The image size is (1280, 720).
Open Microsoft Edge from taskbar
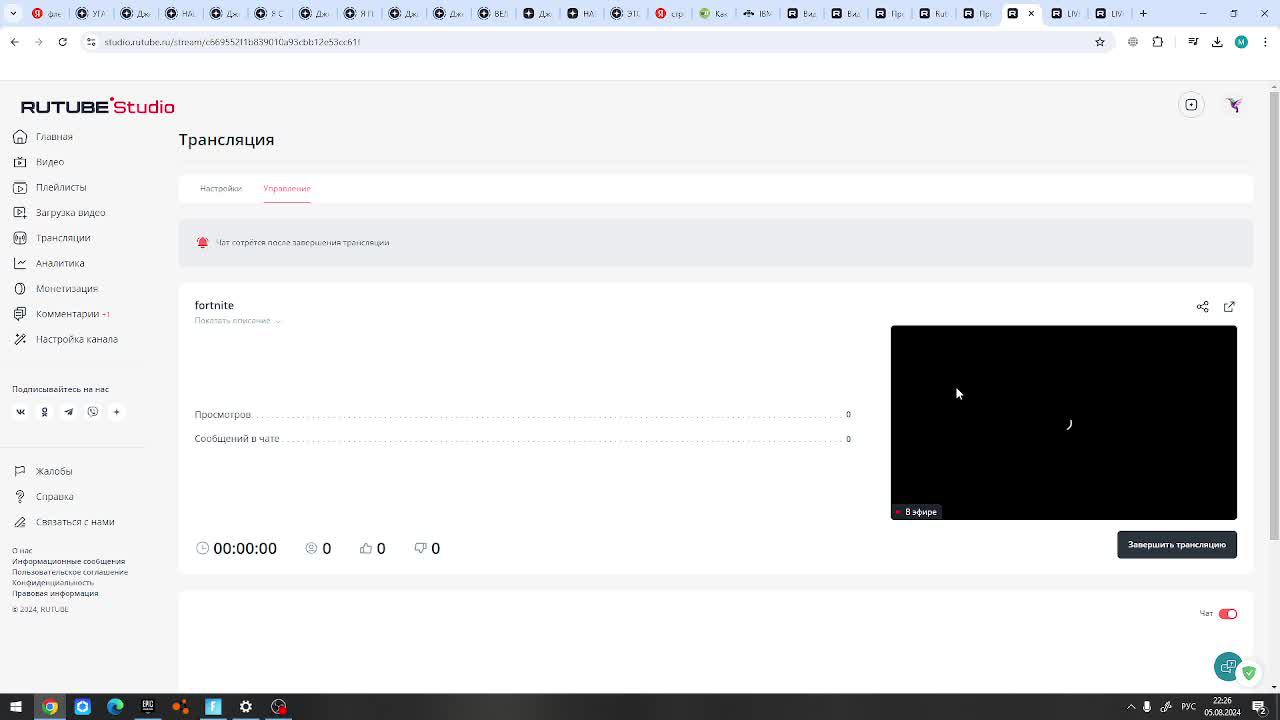click(x=115, y=707)
